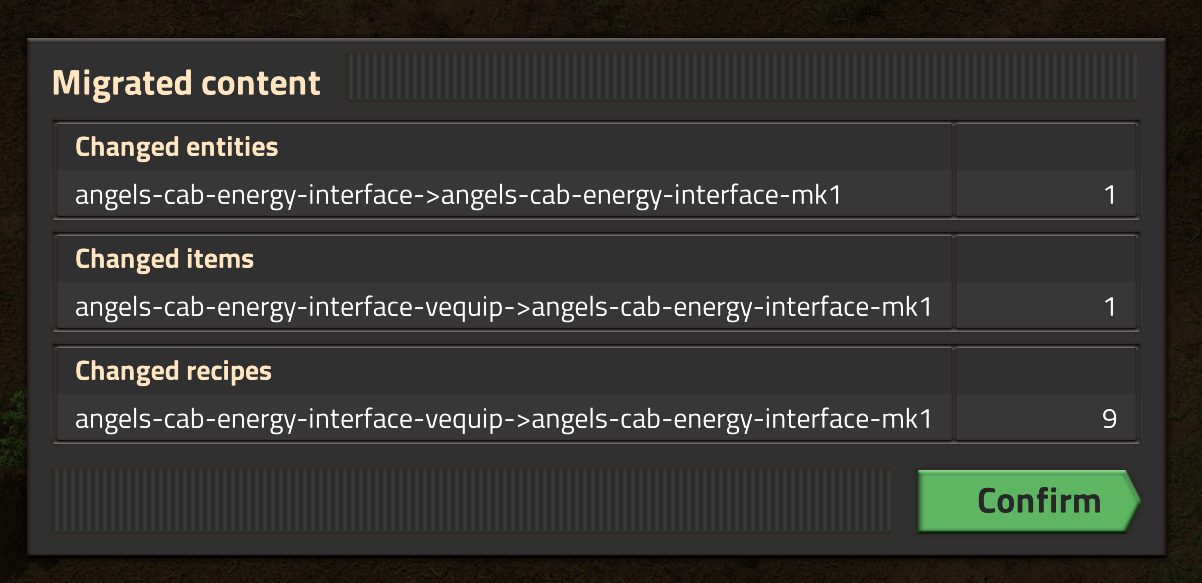Click empty count header beside Changed recipes
This screenshot has height=583, width=1202.
1046,371
